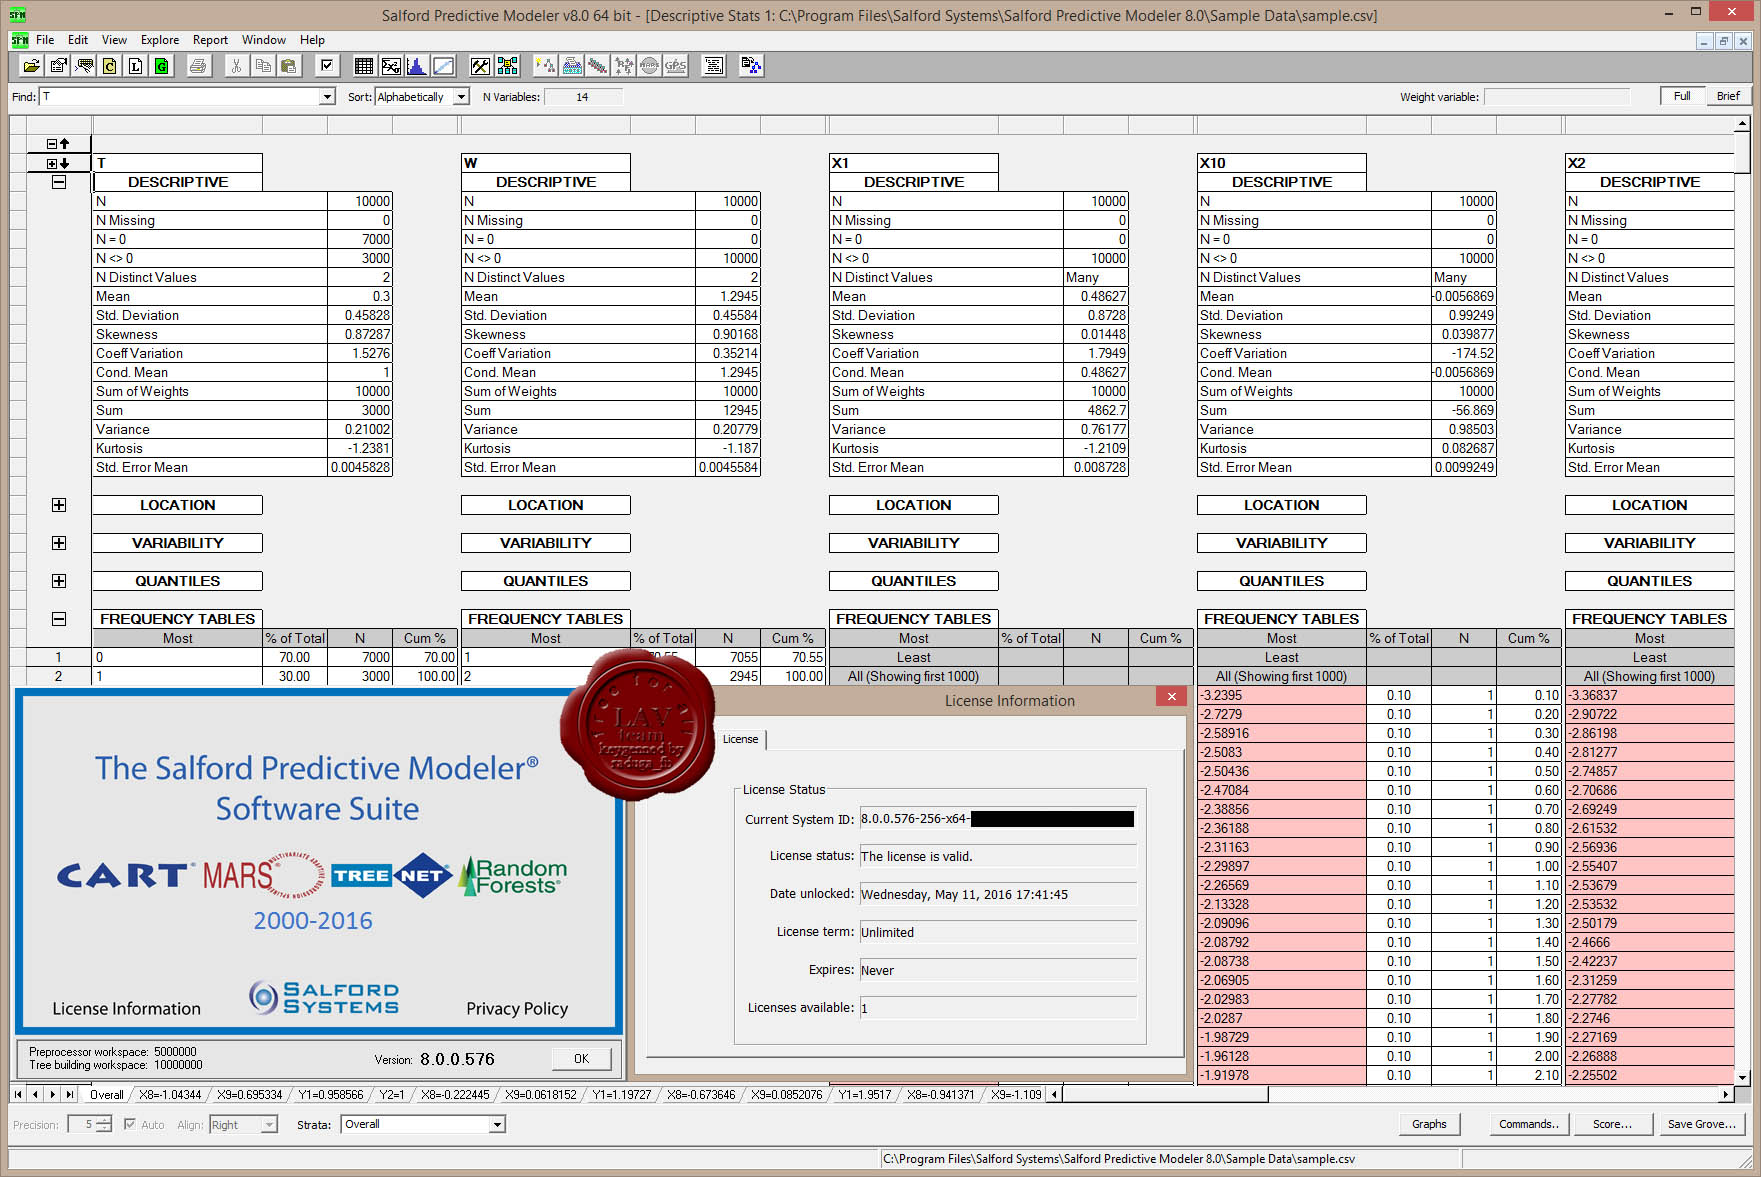Select the Y2=1 sheet tab
Viewport: 1761px width, 1177px height.
click(391, 1095)
